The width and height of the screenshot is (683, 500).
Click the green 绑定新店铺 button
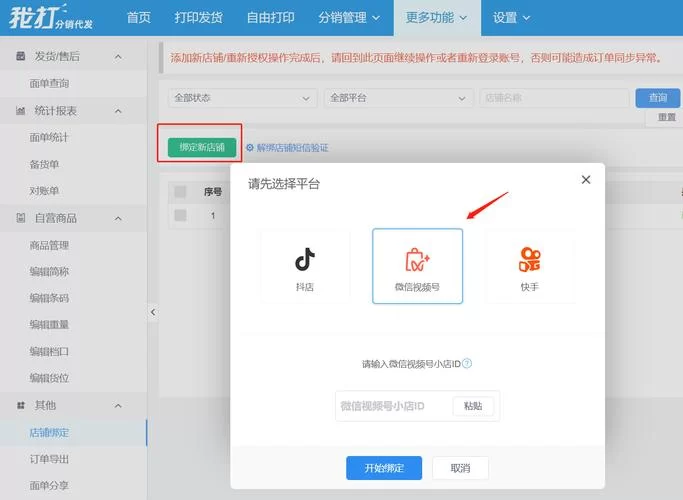coord(202,148)
